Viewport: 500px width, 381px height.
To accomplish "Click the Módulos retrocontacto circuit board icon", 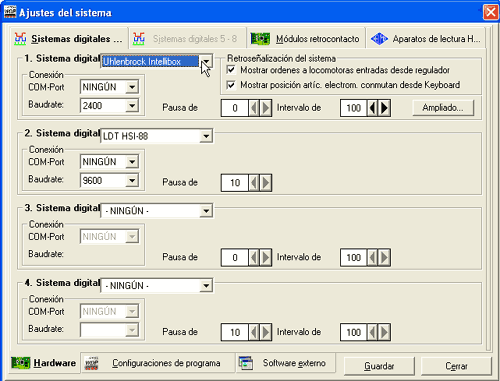I will [x=260, y=39].
